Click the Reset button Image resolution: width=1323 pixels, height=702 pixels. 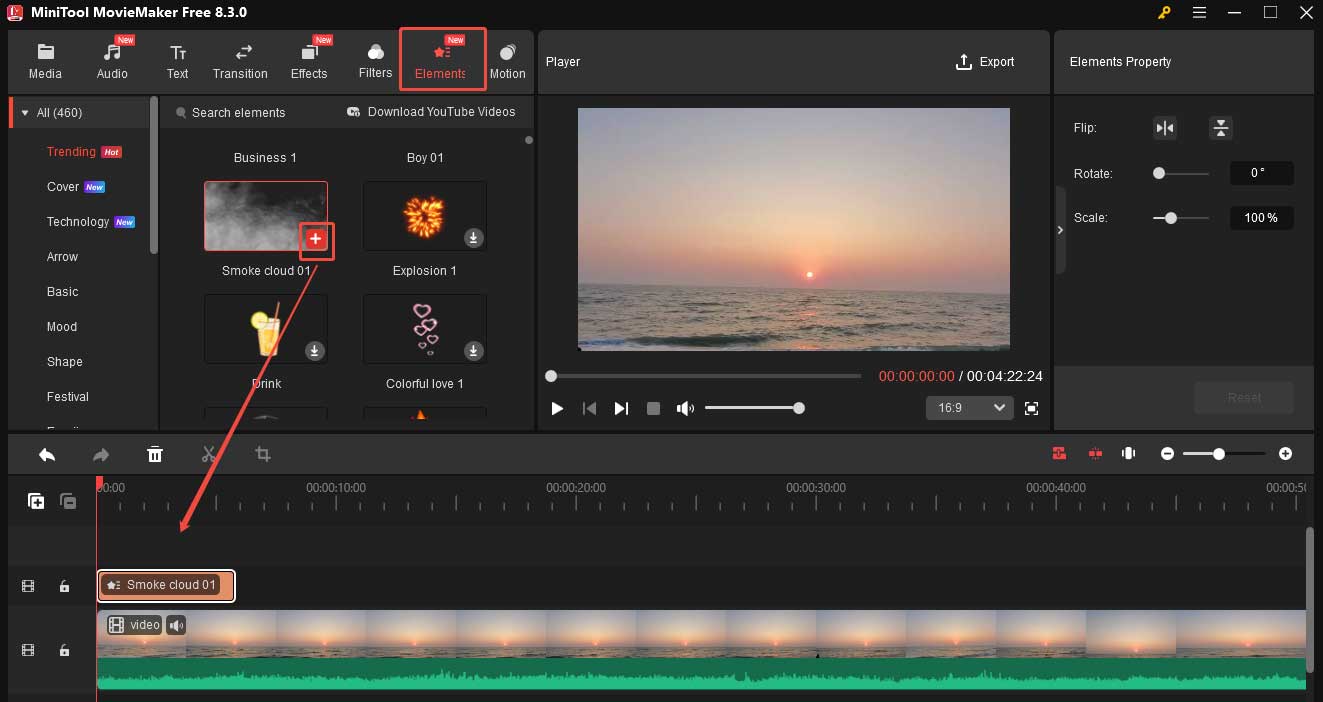point(1244,398)
